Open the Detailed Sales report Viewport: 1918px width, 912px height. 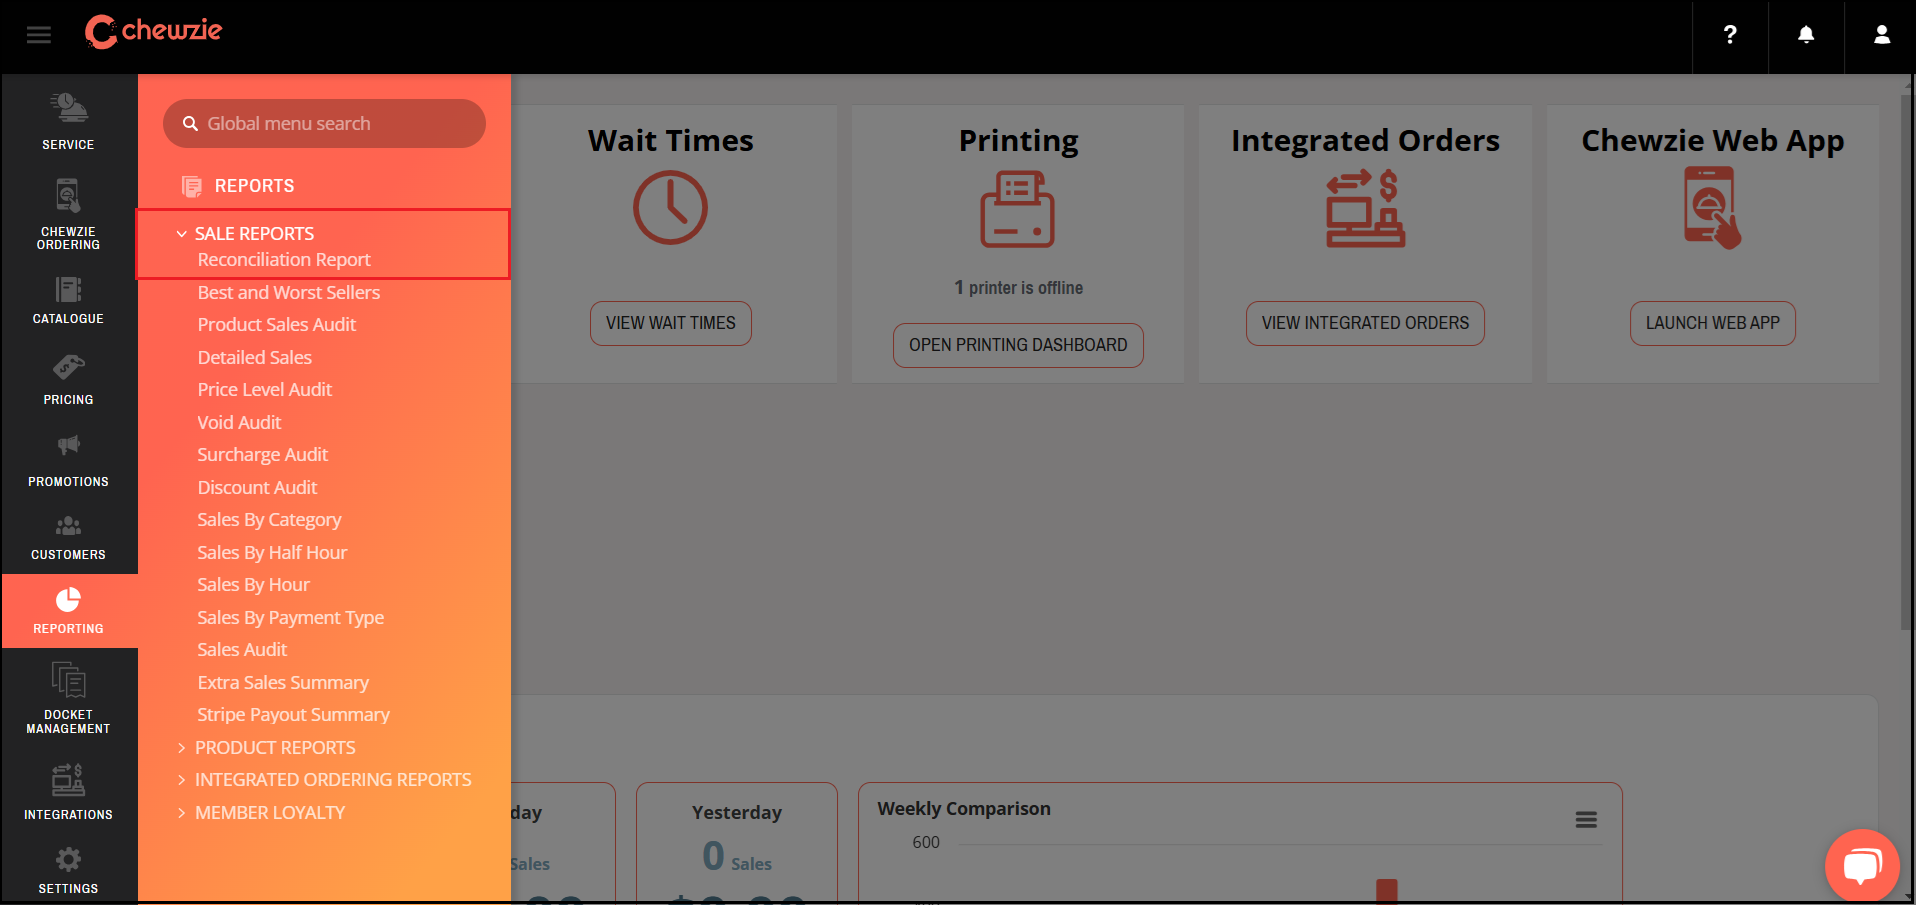tap(255, 358)
